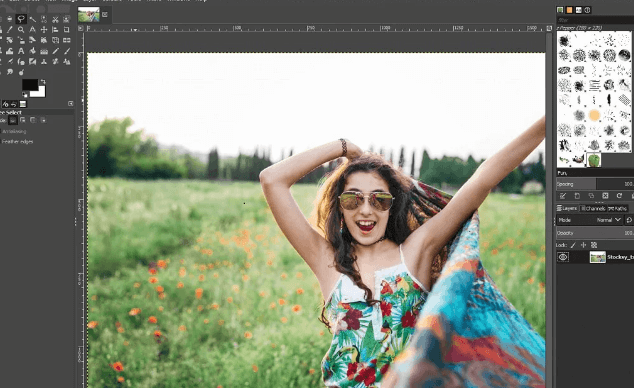This screenshot has width=634, height=388.
Task: Select the Free Select lasso tool
Action: (x=21, y=19)
